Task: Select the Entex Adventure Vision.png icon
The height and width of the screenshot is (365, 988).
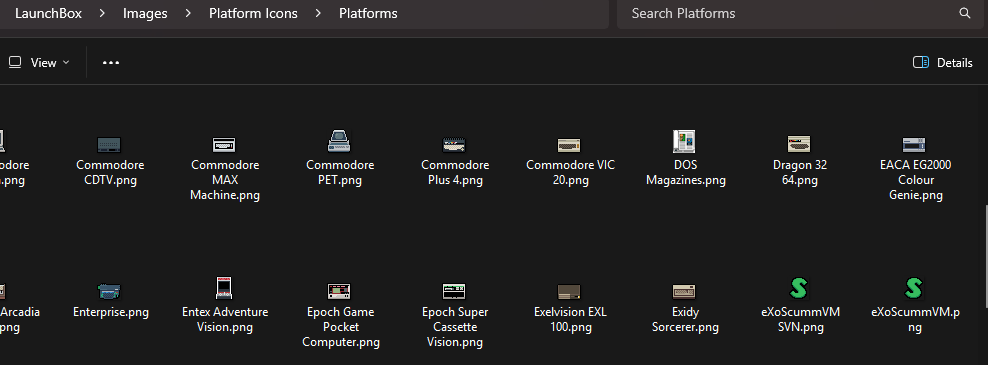Action: pos(224,288)
